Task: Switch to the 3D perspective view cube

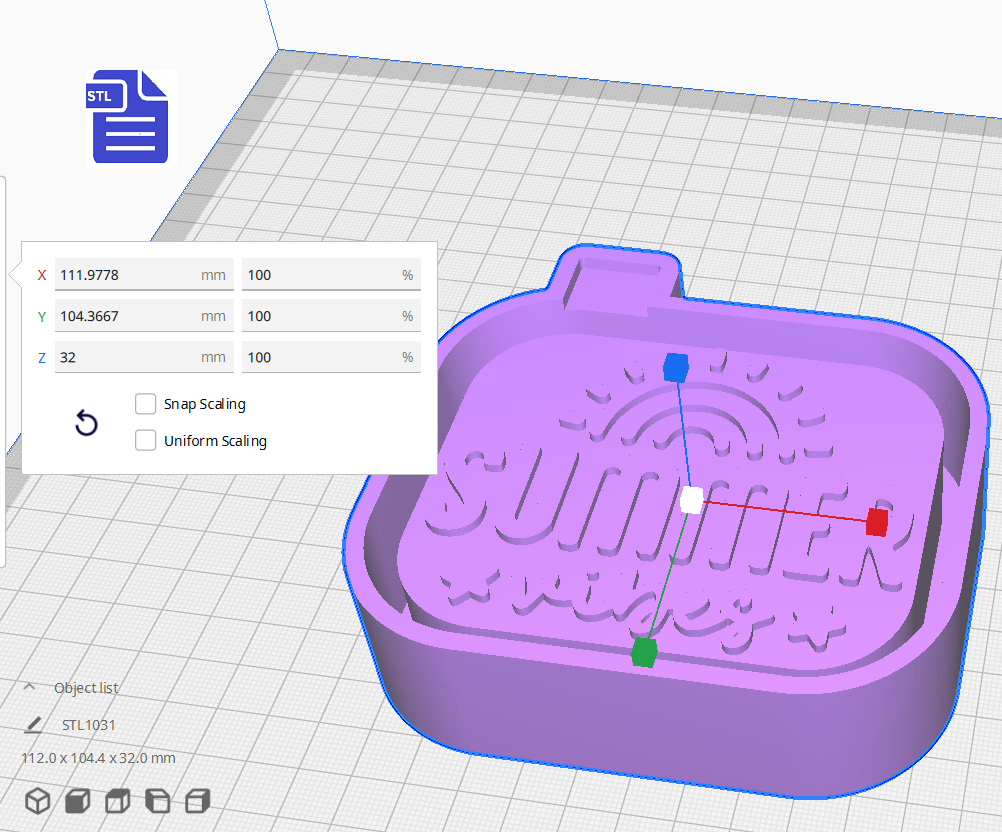Action: (x=37, y=800)
